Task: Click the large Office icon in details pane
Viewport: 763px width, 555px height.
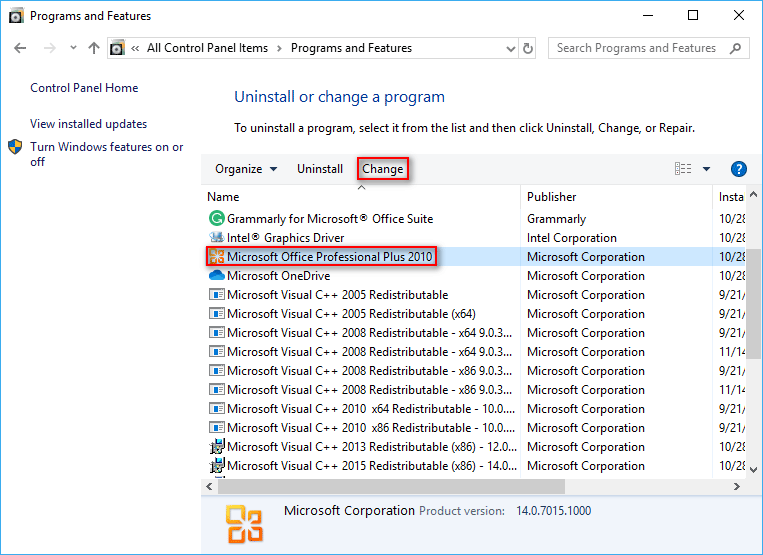Action: (x=244, y=524)
